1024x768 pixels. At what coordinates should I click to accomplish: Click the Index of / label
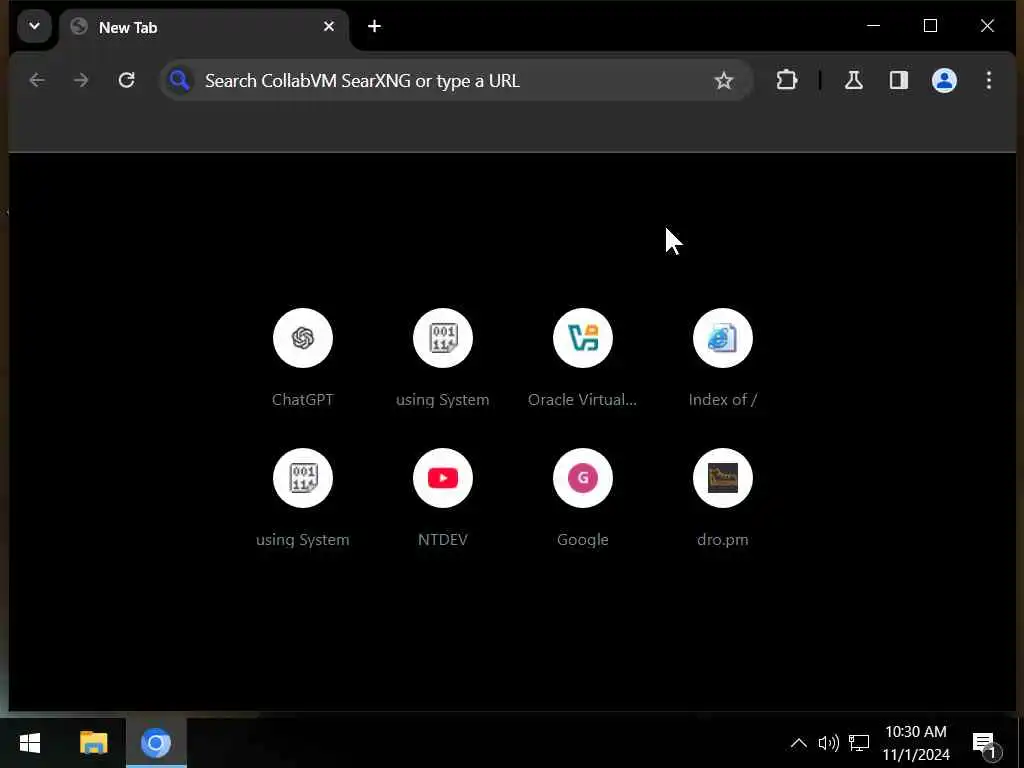(x=722, y=400)
